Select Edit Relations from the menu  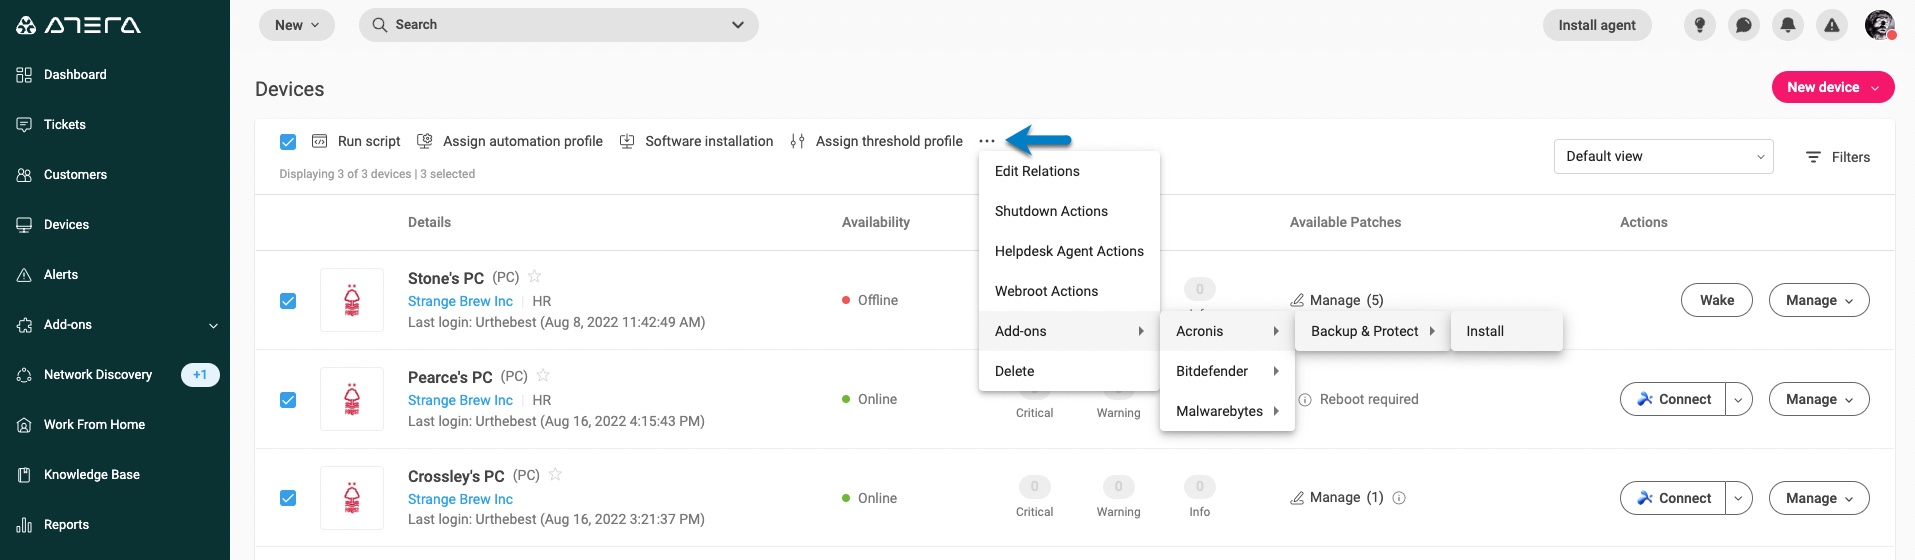(x=1069, y=171)
